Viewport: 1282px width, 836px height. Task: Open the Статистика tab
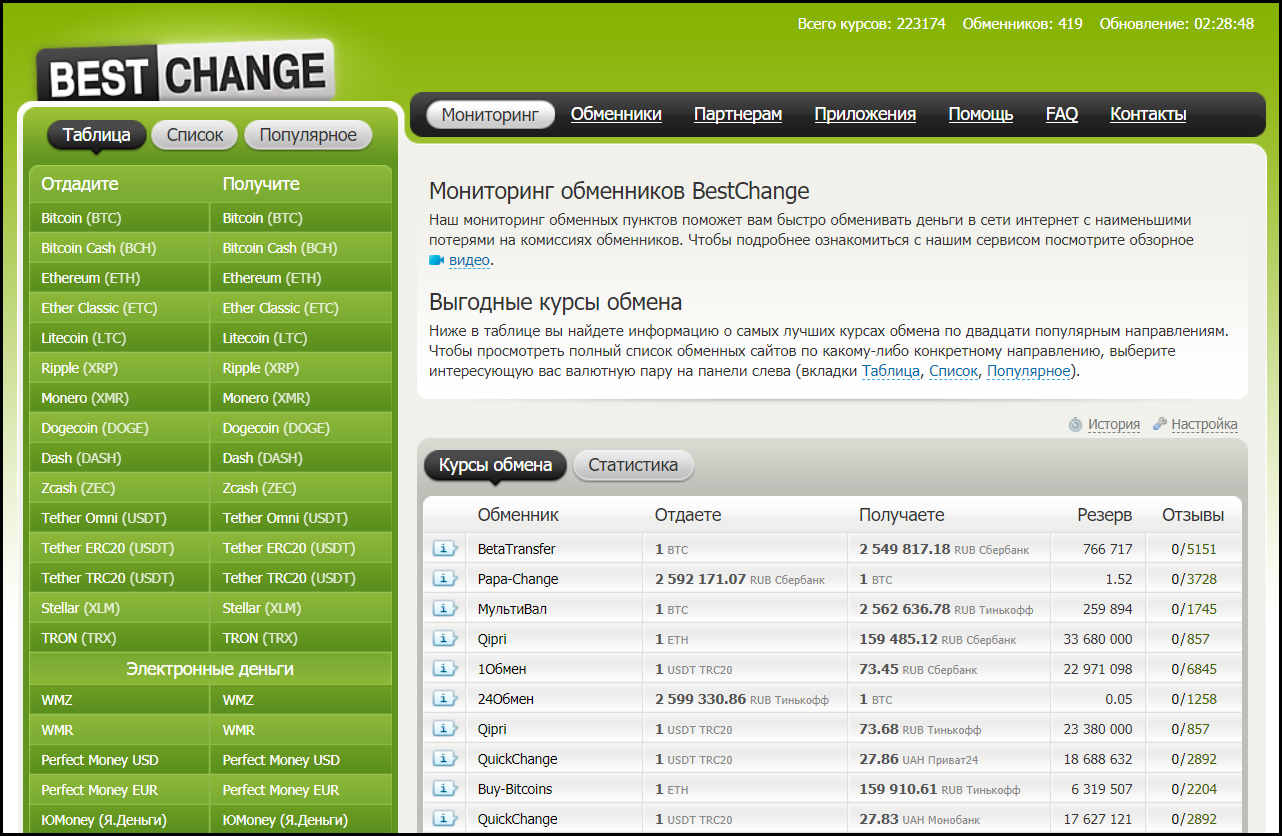[x=633, y=465]
